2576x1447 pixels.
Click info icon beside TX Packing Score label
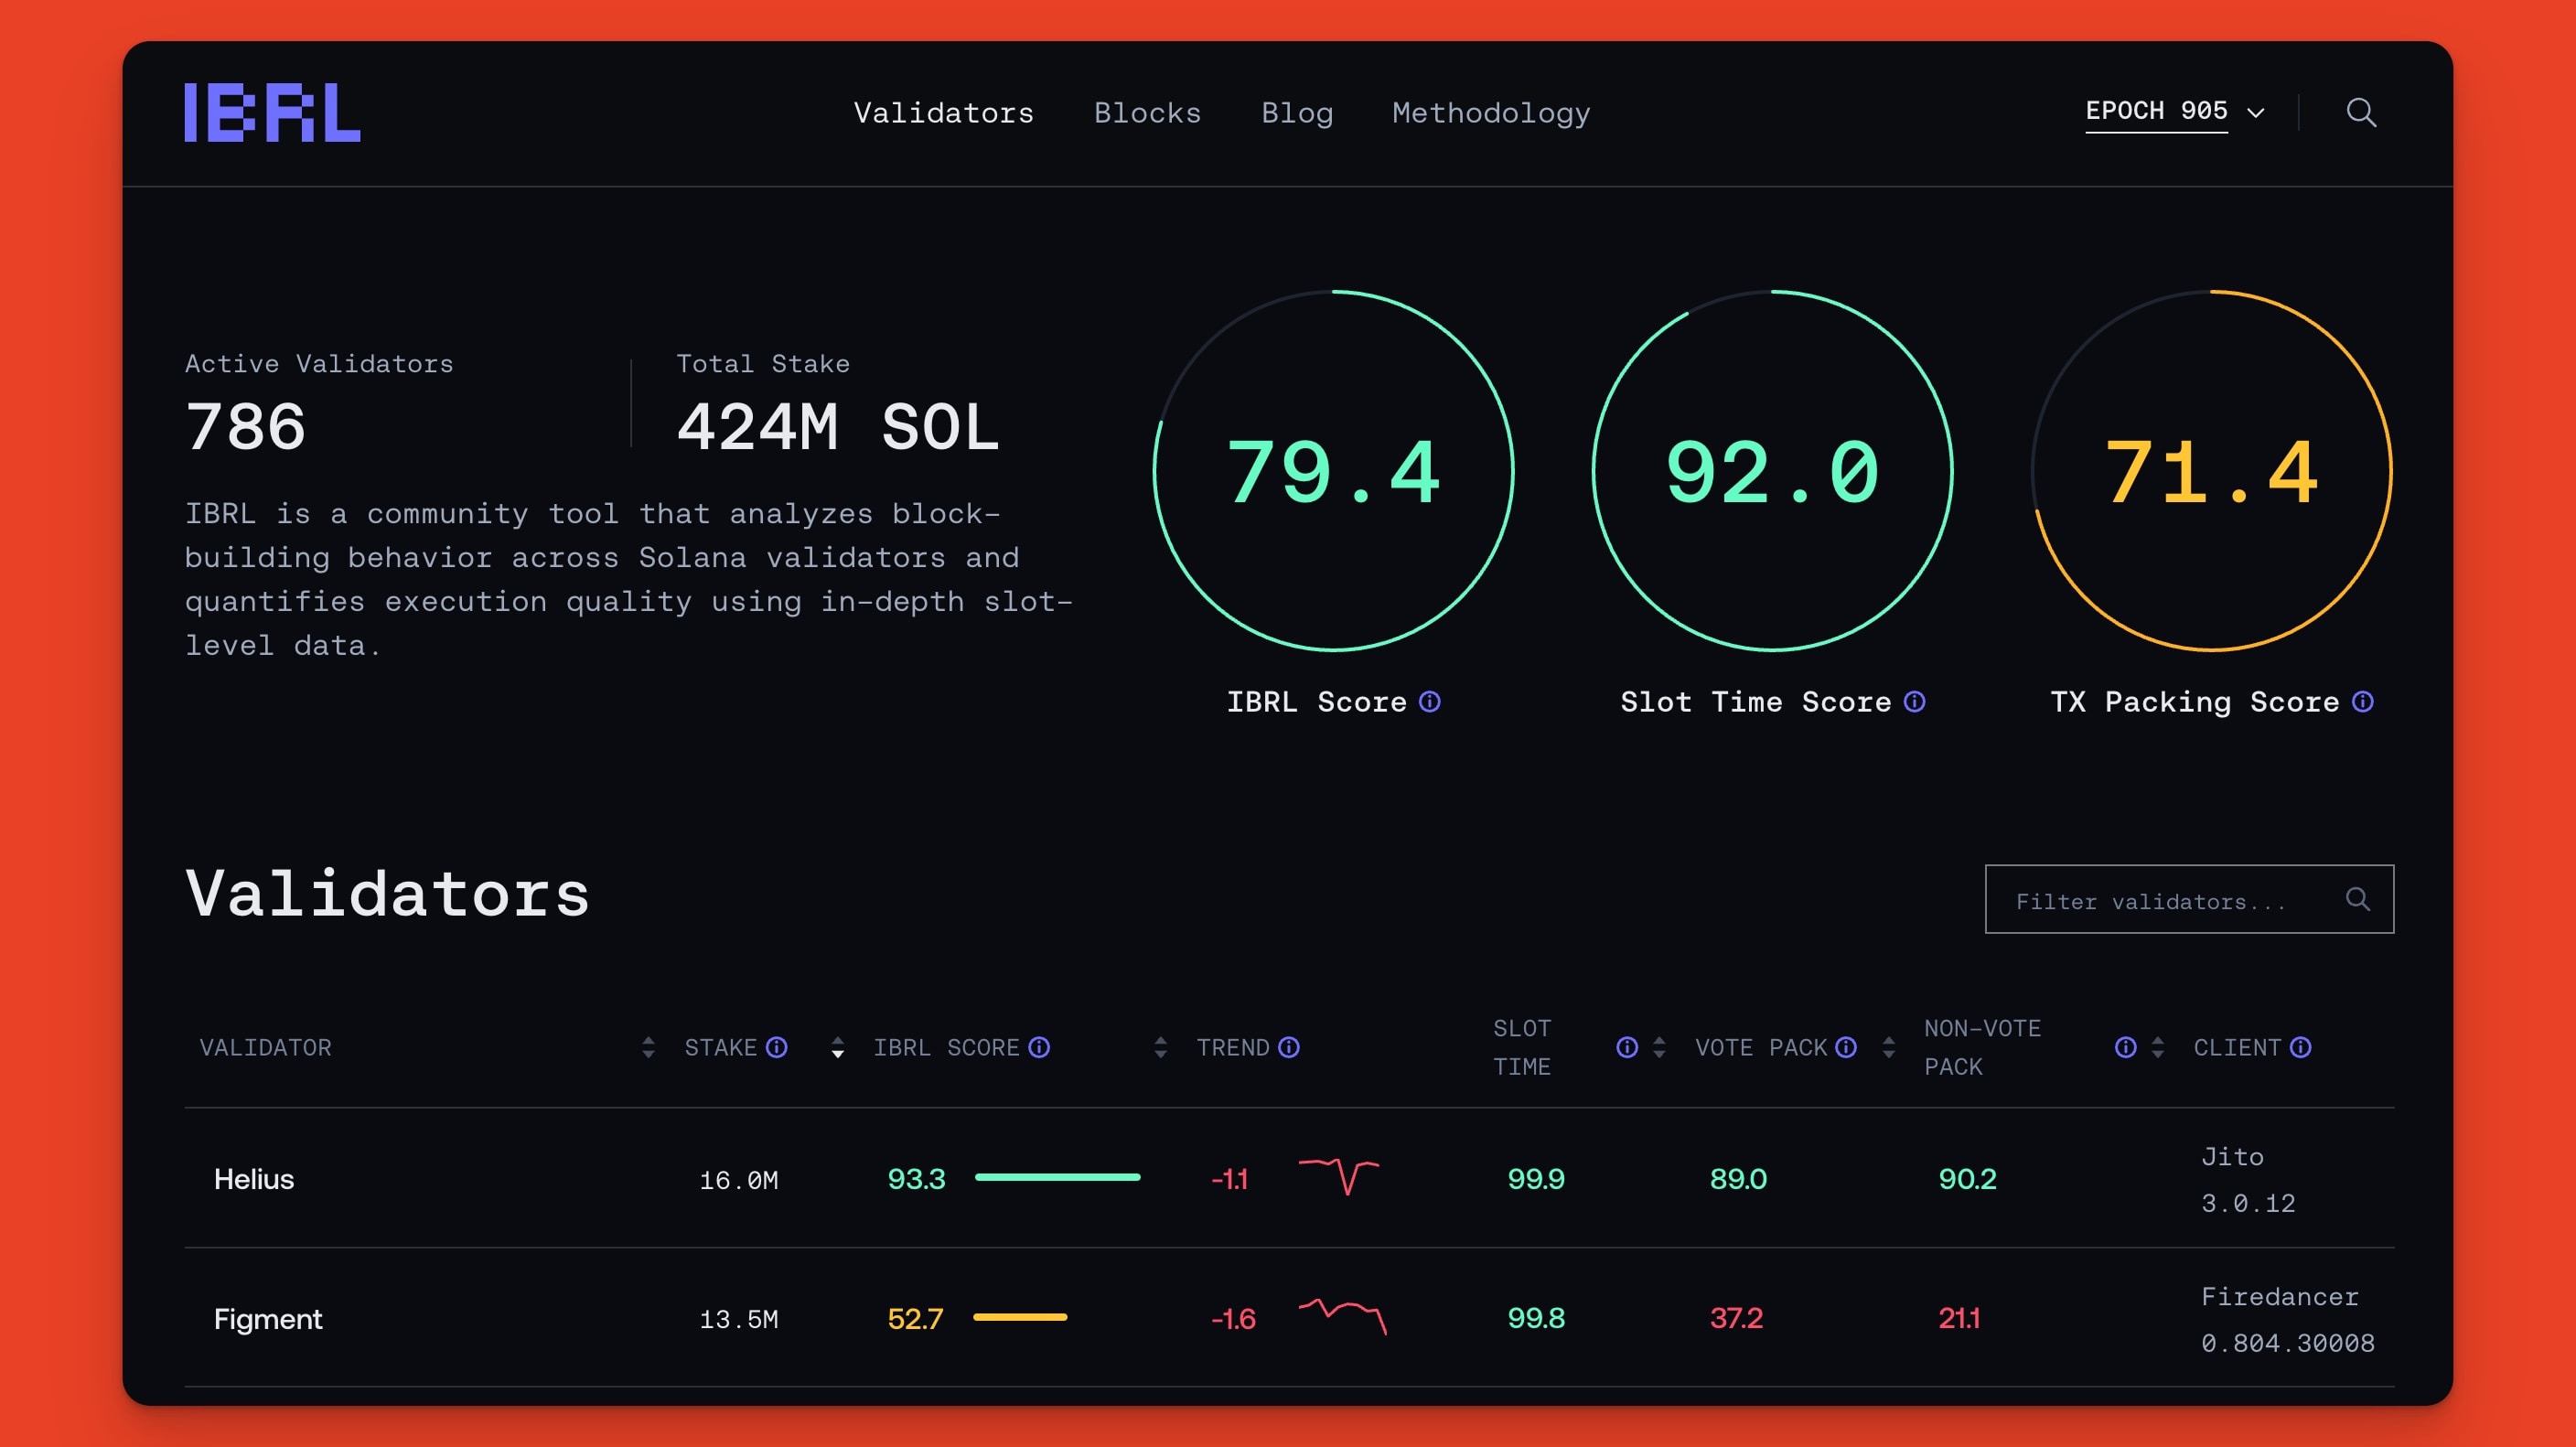2363,702
